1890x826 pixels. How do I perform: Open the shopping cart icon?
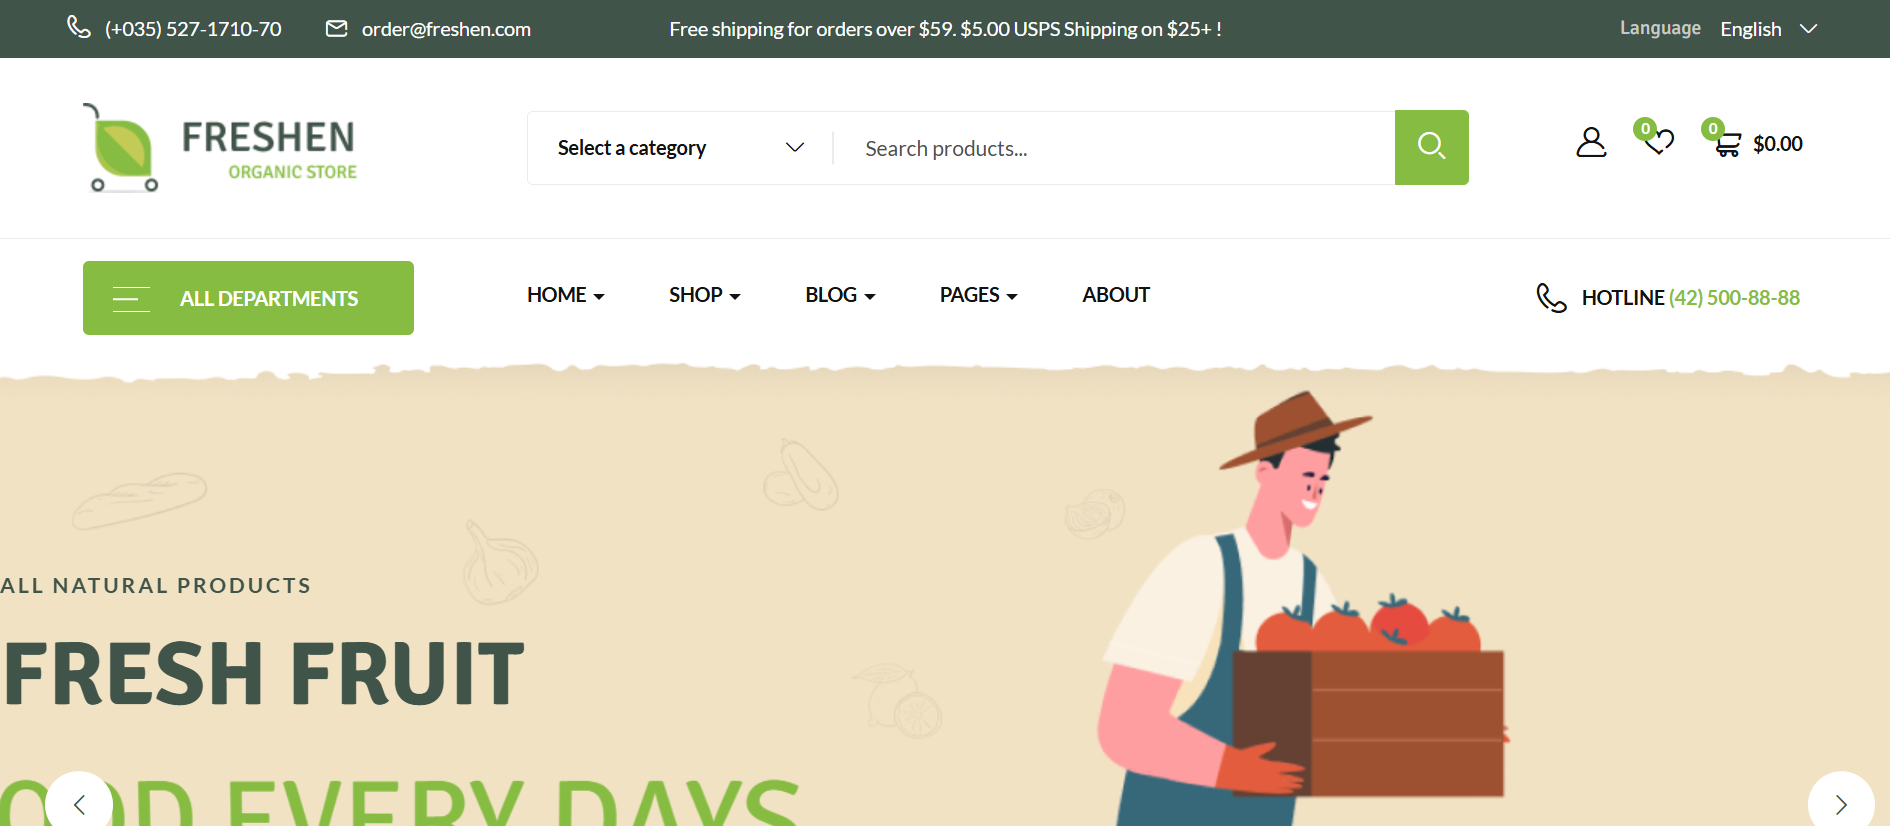coord(1727,145)
